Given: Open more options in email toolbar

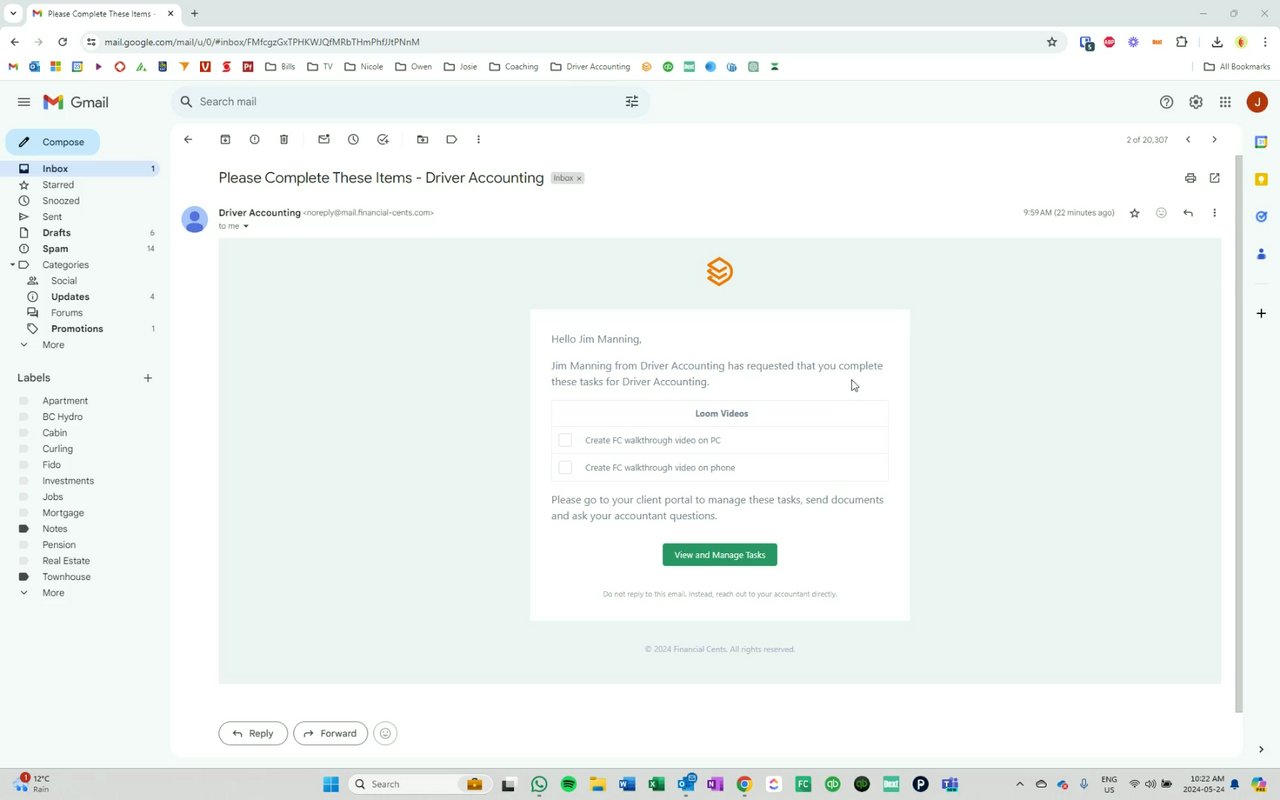Looking at the screenshot, I should coord(478,139).
